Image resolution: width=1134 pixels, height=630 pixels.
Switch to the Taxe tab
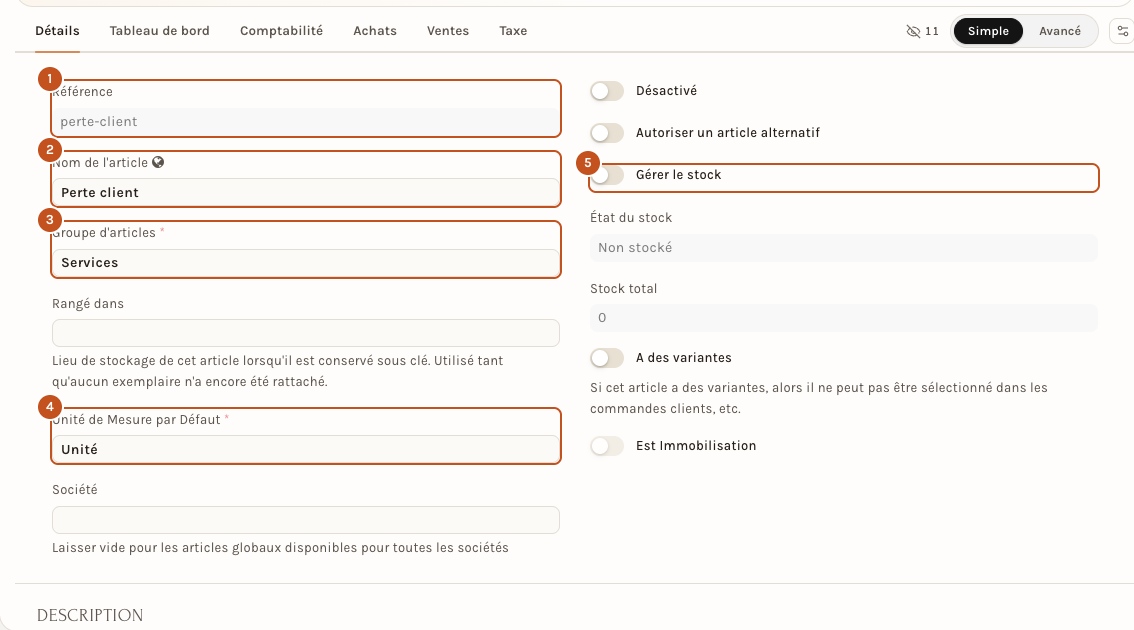point(513,30)
